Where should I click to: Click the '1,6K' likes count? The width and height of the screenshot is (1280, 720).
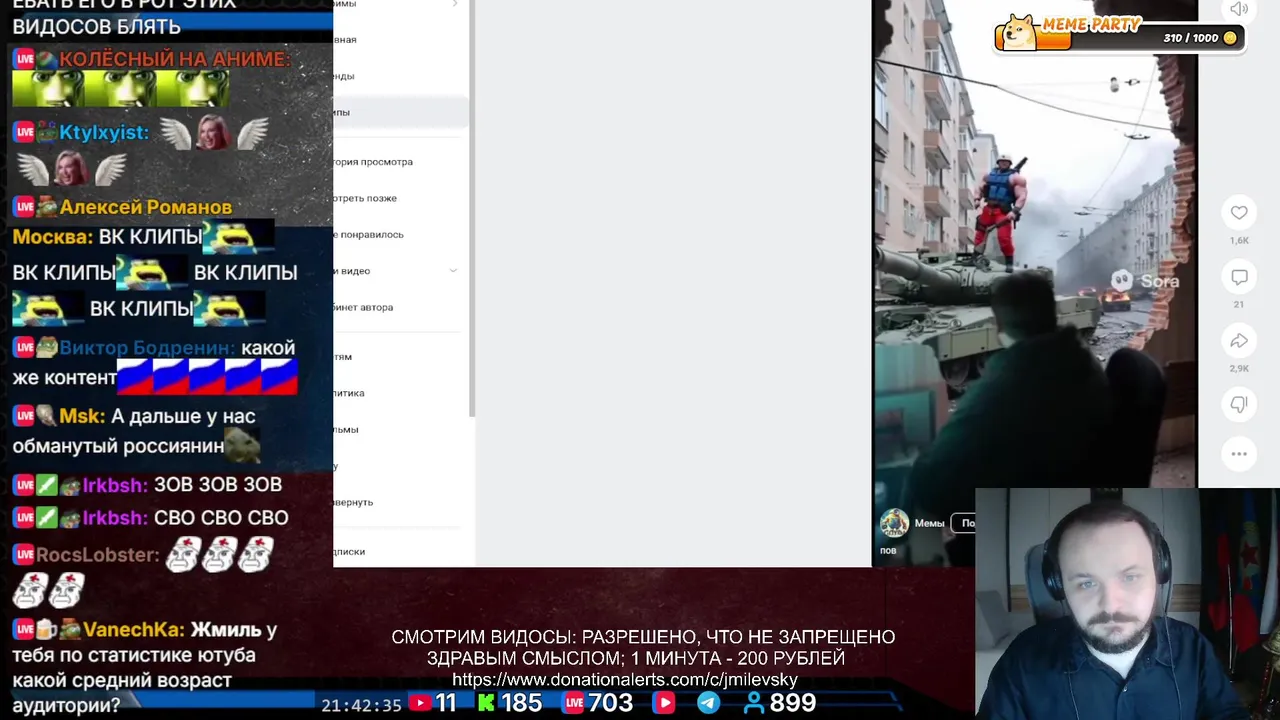1239,241
